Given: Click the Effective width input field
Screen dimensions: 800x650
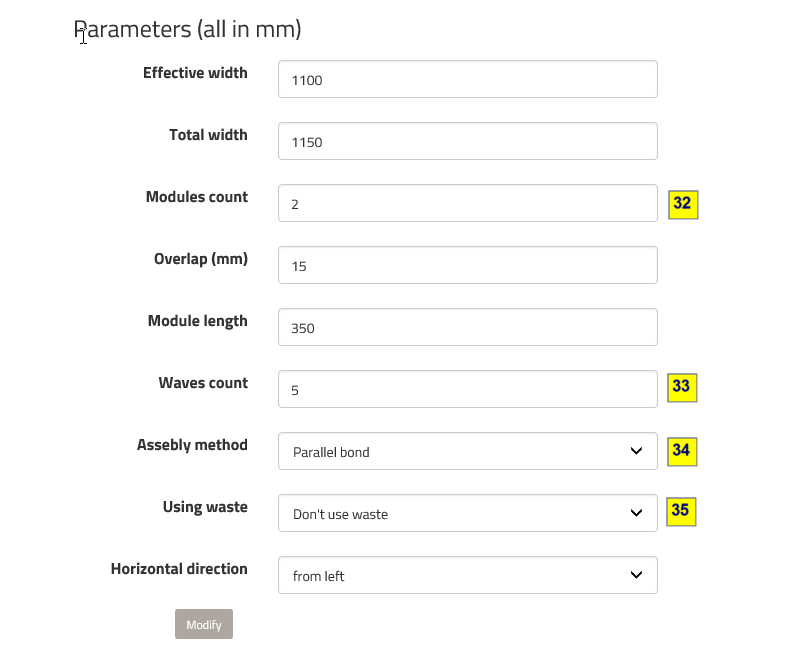Looking at the screenshot, I should click(x=467, y=80).
